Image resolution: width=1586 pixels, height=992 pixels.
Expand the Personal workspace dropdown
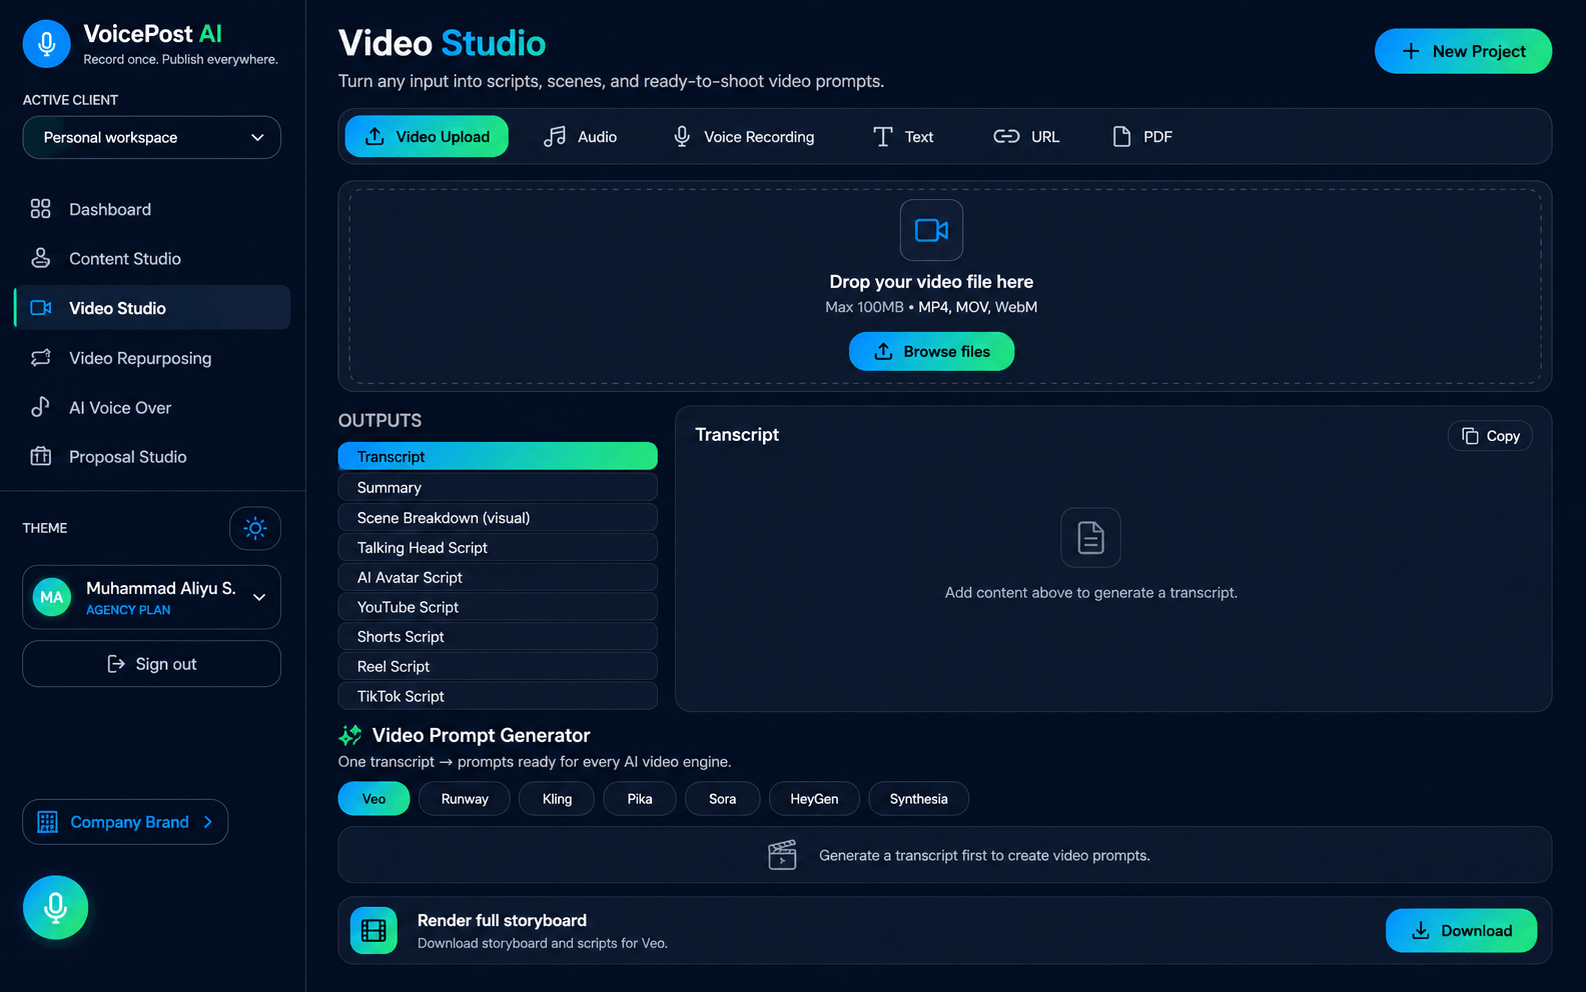coord(152,137)
